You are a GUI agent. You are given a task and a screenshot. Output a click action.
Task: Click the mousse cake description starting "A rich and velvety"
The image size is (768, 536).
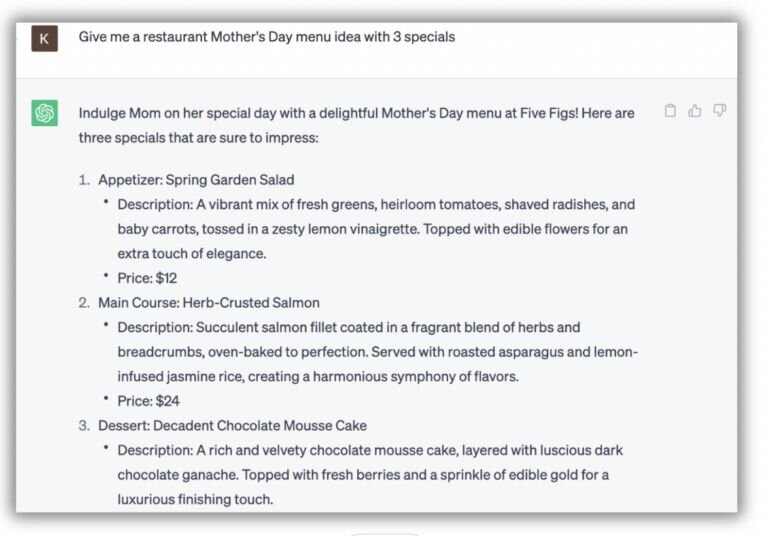pos(370,450)
